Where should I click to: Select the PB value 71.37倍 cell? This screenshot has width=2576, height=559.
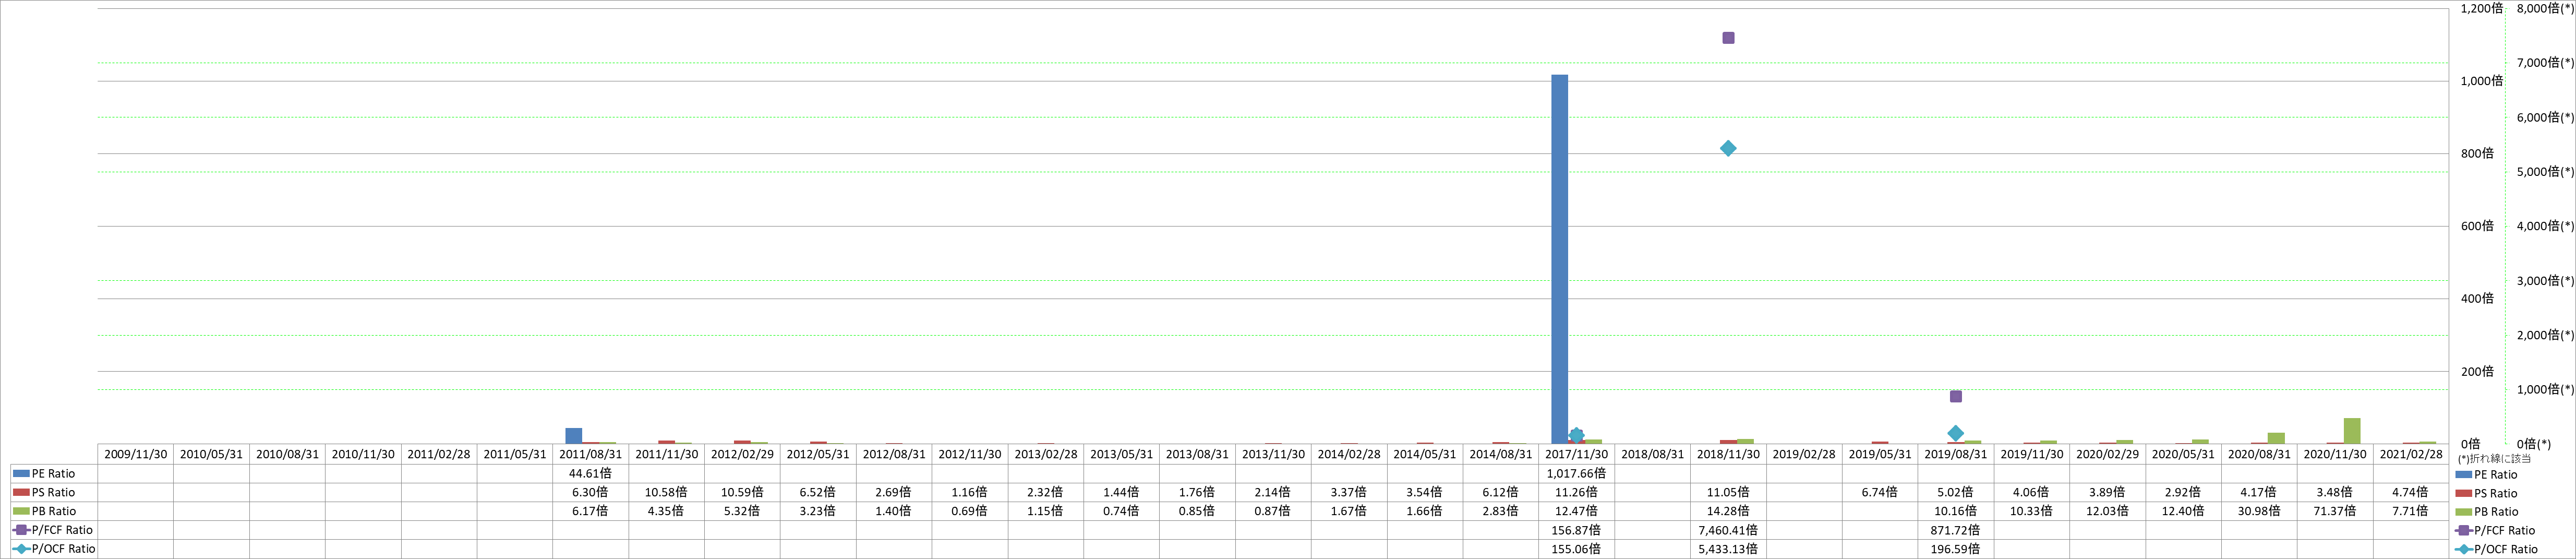pos(2335,511)
